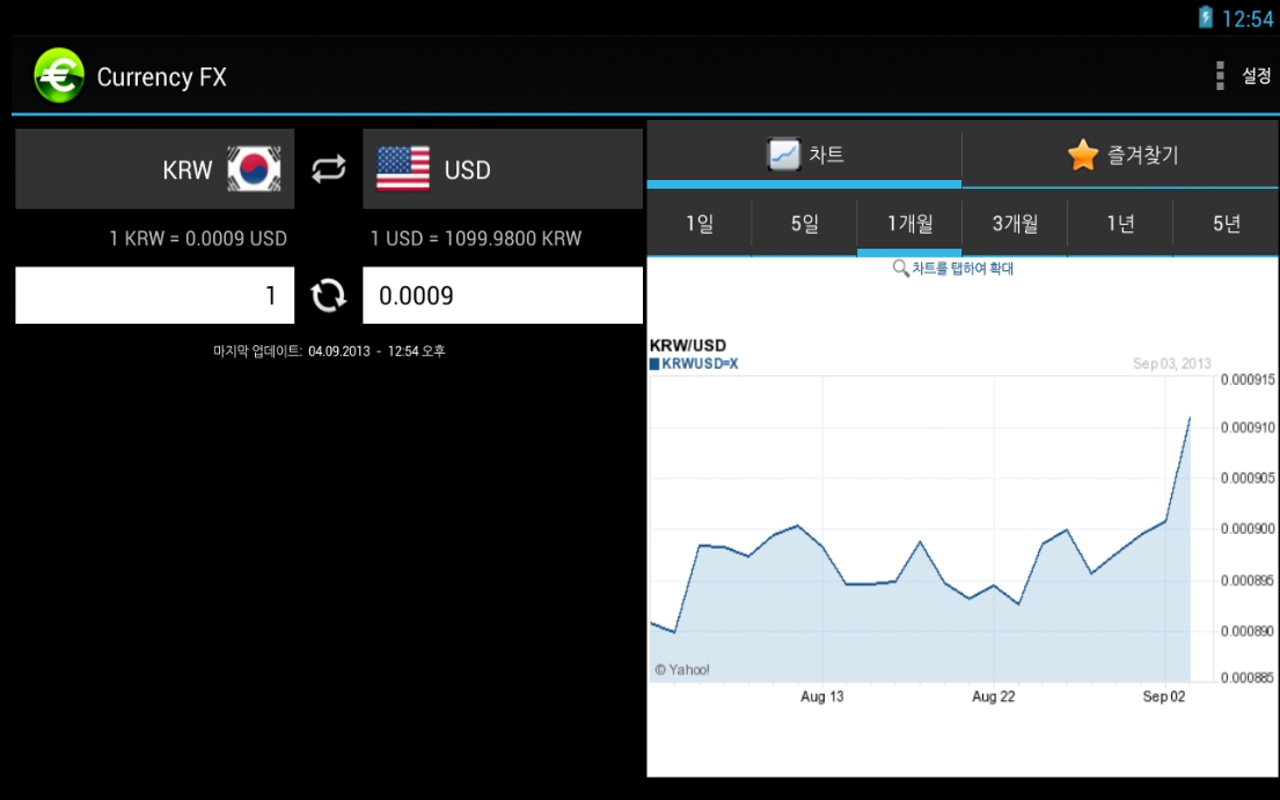Tap the 0.000885 y-axis value
This screenshot has width=1280, height=800.
click(x=1248, y=680)
